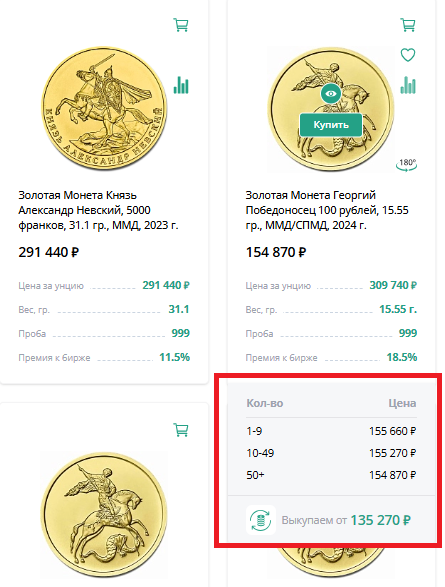Open price chart for Alexander Nevsky coin
The height and width of the screenshot is (587, 445).
click(181, 85)
